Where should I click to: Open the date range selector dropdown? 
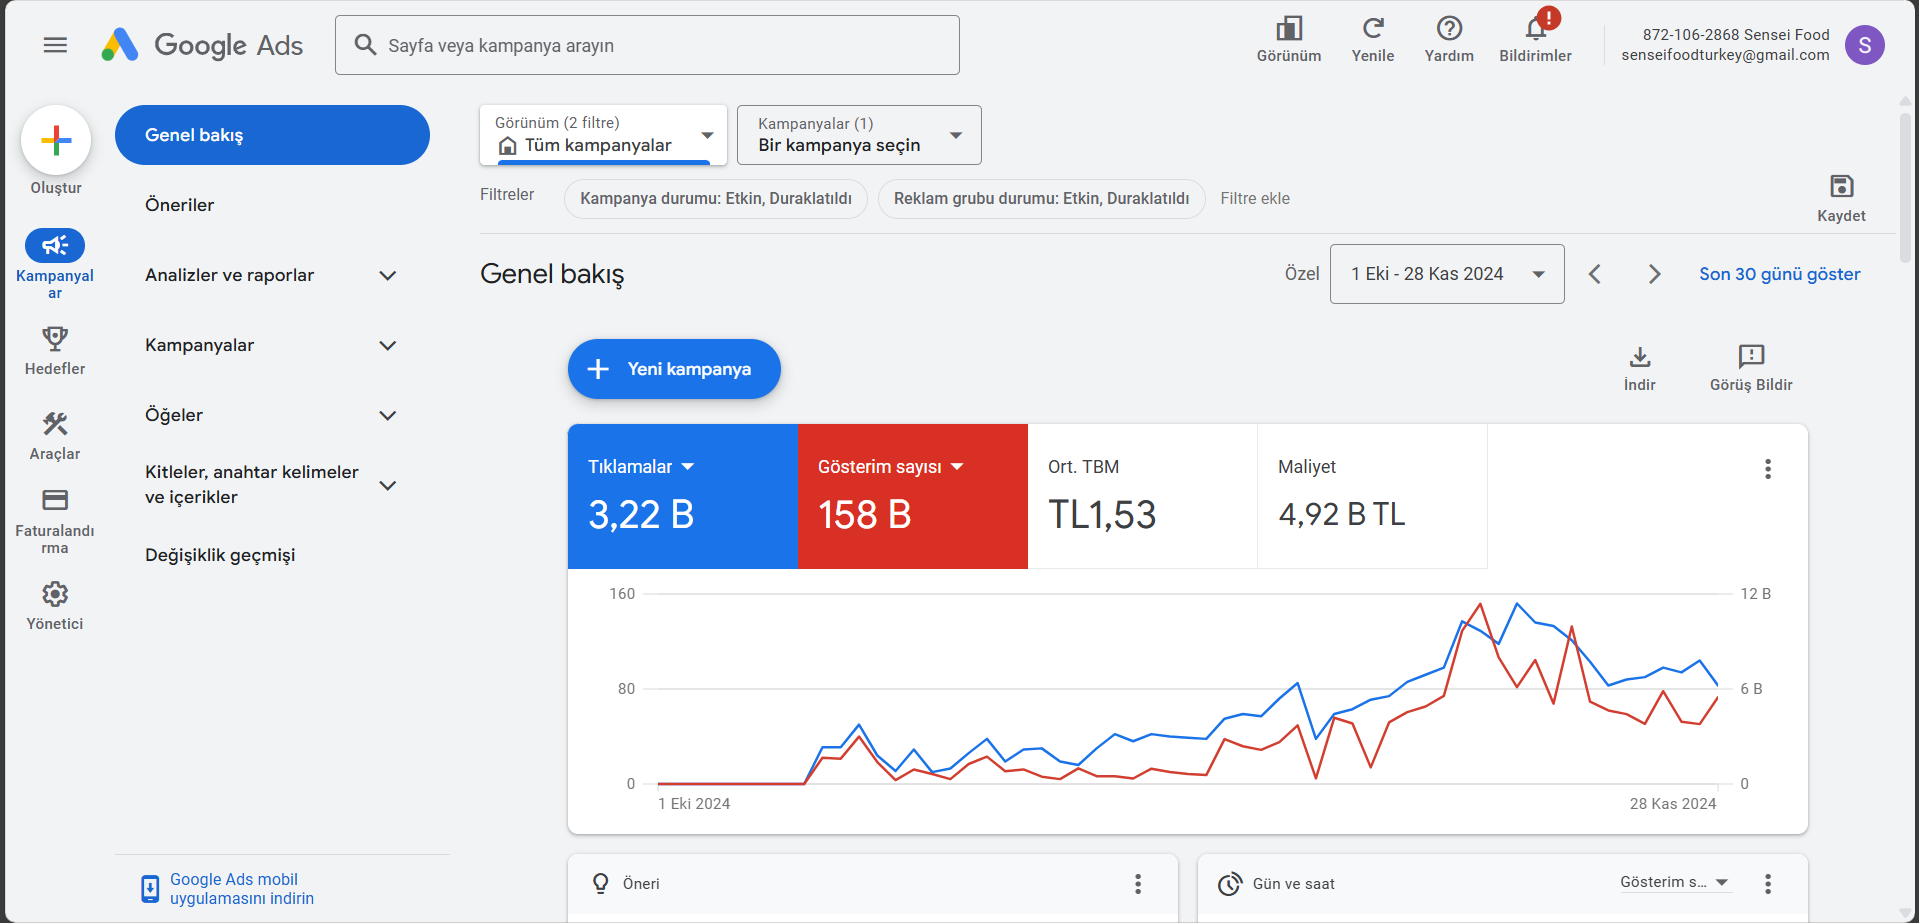click(1446, 273)
